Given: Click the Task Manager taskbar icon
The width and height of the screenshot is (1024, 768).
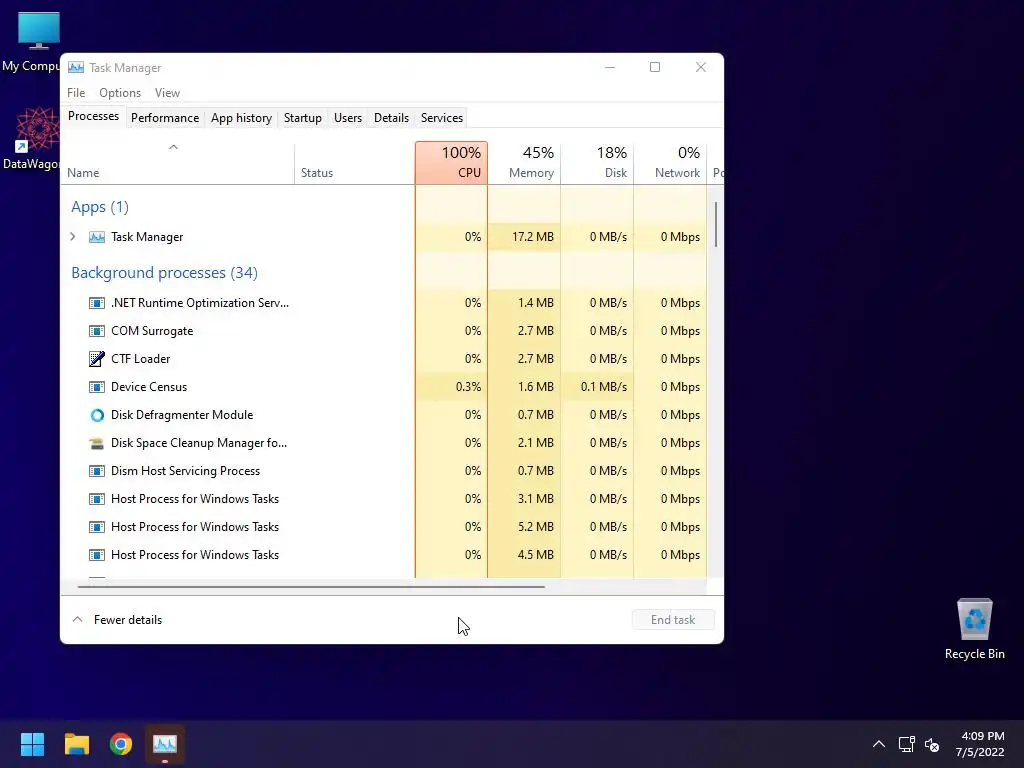Looking at the screenshot, I should click(165, 744).
